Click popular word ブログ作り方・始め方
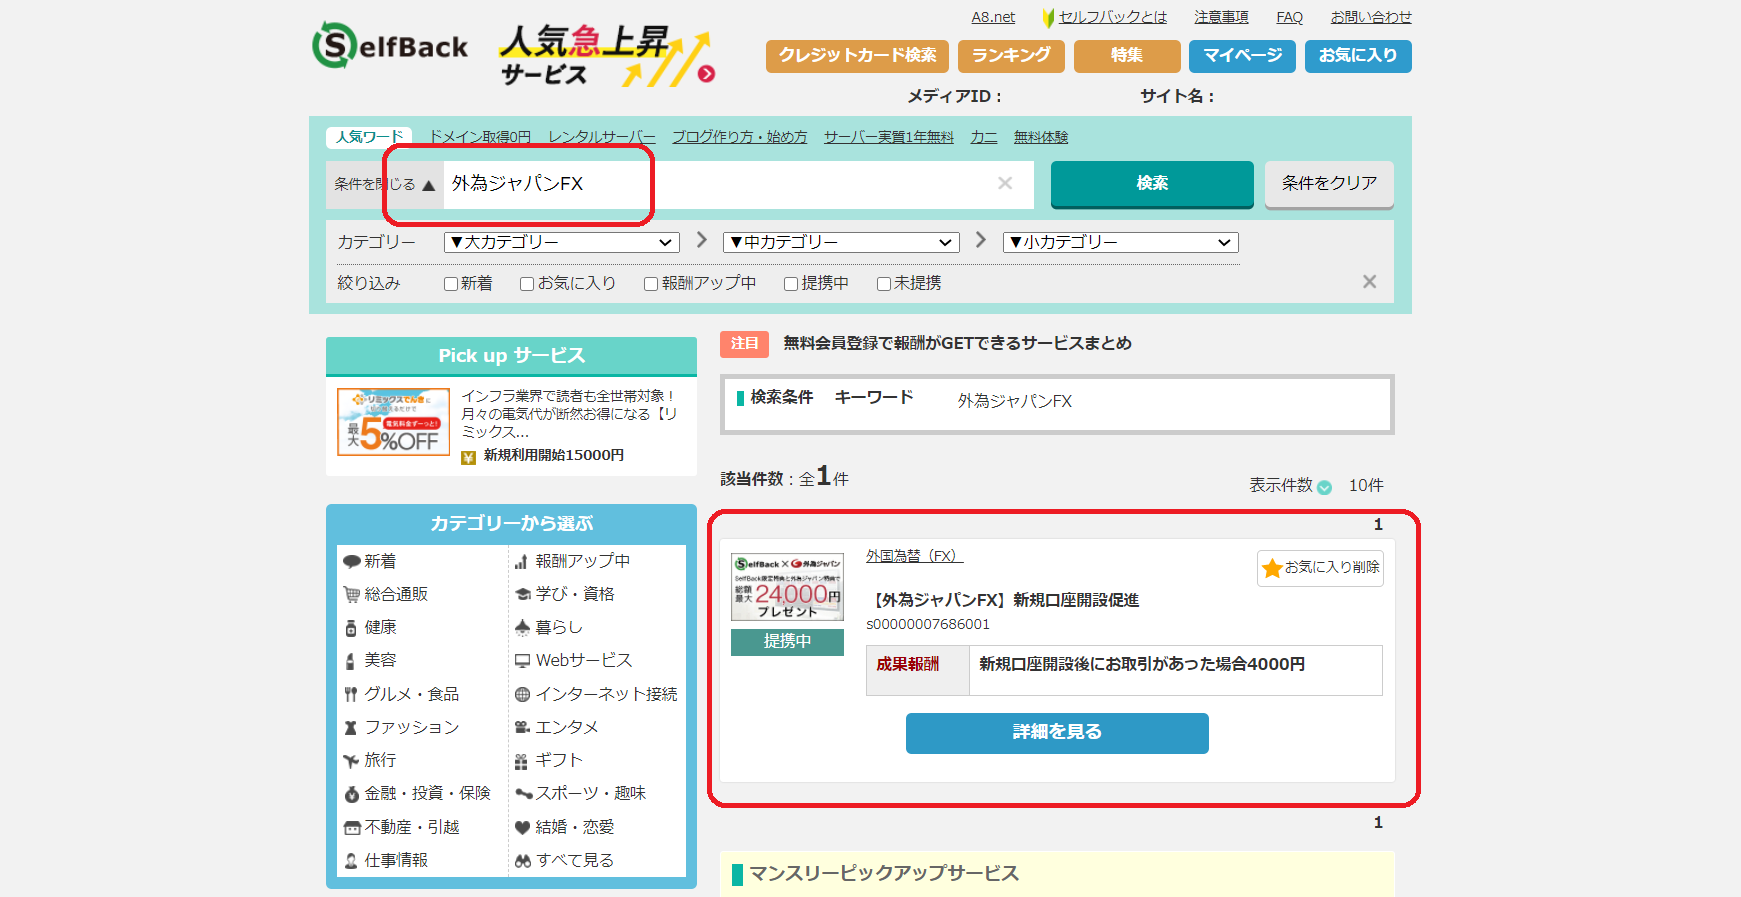Image resolution: width=1741 pixels, height=897 pixels. click(x=739, y=137)
